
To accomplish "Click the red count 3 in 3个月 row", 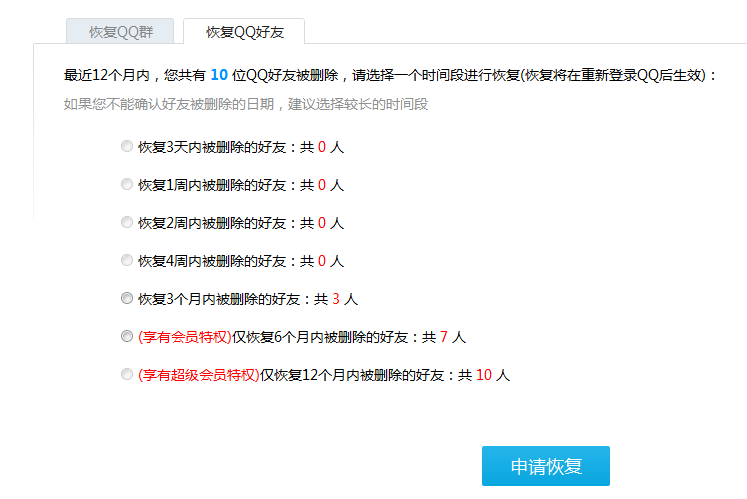I will pyautogui.click(x=336, y=299).
